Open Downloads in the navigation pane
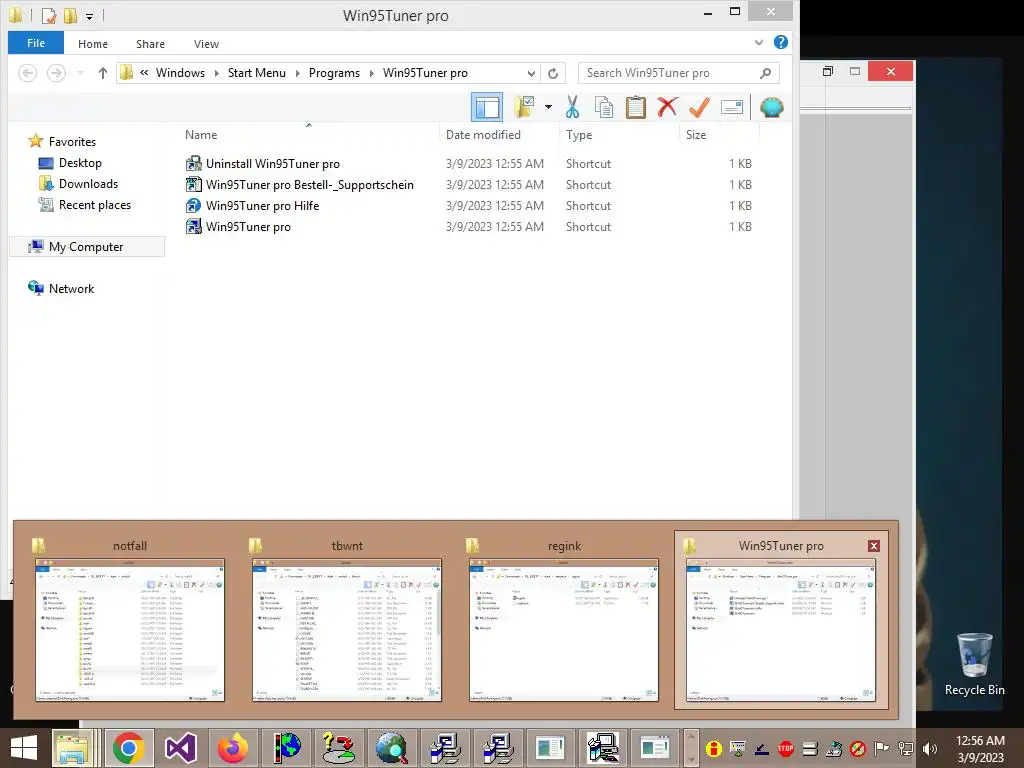Screen dimensions: 1024x768 pos(78,184)
